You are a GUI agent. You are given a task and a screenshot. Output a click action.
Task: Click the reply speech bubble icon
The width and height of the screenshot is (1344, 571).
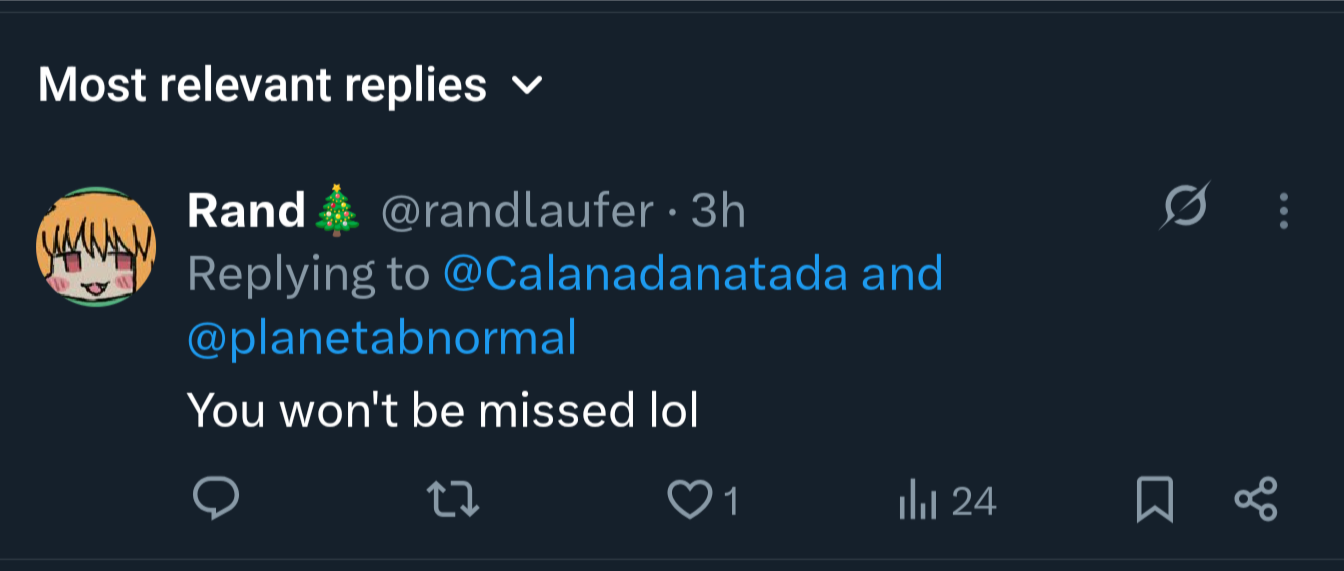(215, 498)
